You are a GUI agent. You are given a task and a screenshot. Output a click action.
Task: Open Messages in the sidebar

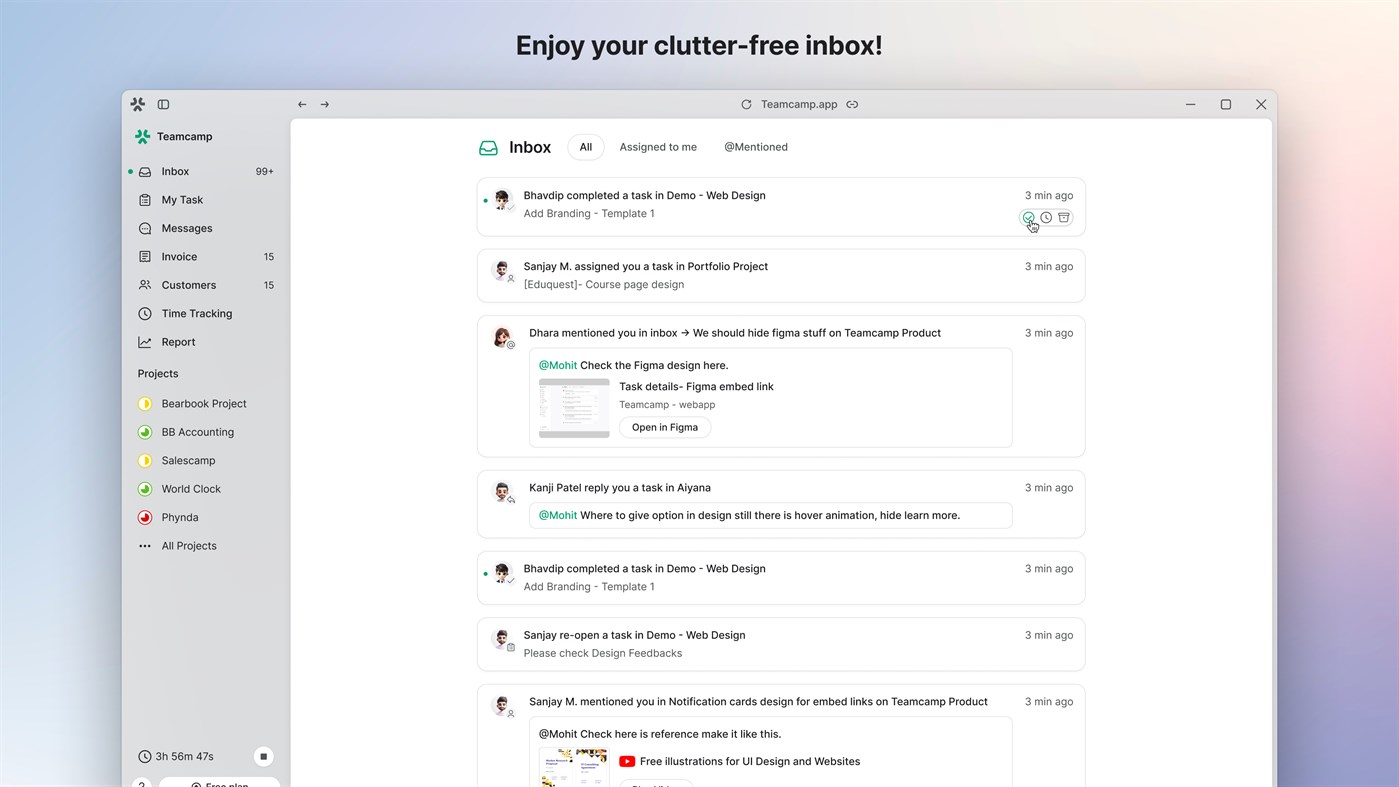click(x=206, y=228)
